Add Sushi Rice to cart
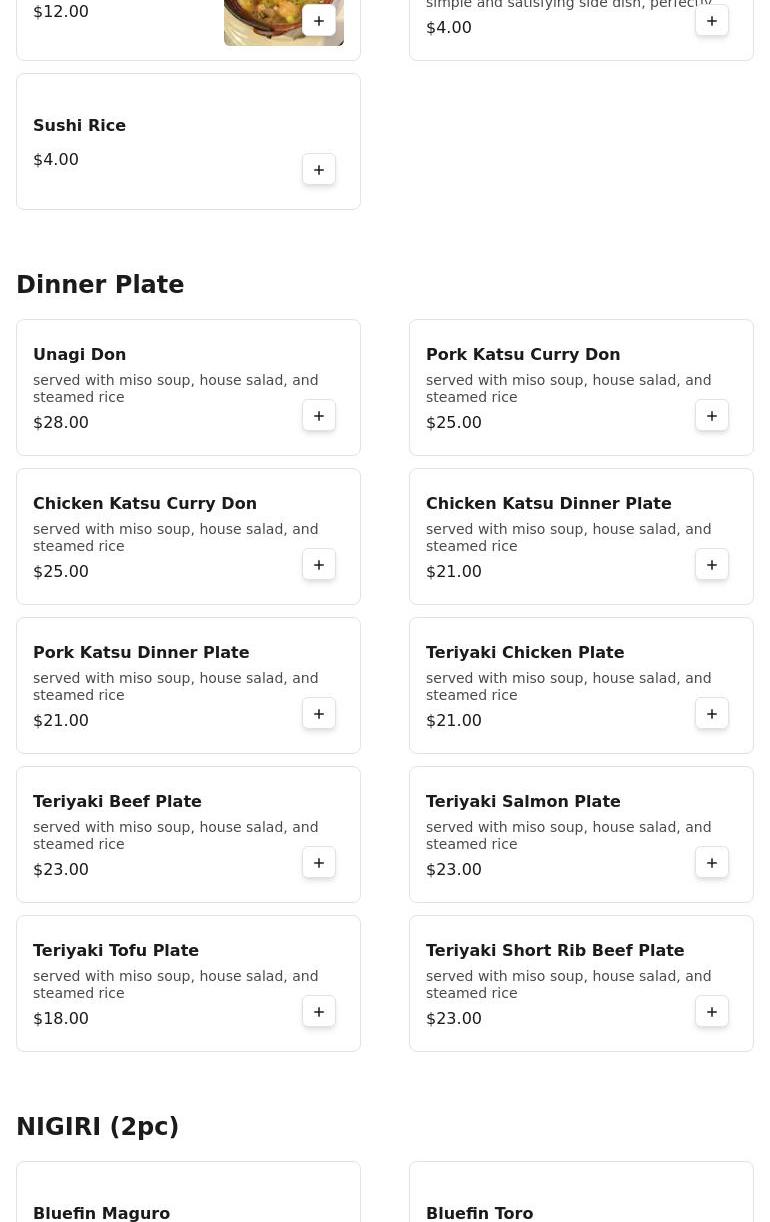 pos(319,170)
